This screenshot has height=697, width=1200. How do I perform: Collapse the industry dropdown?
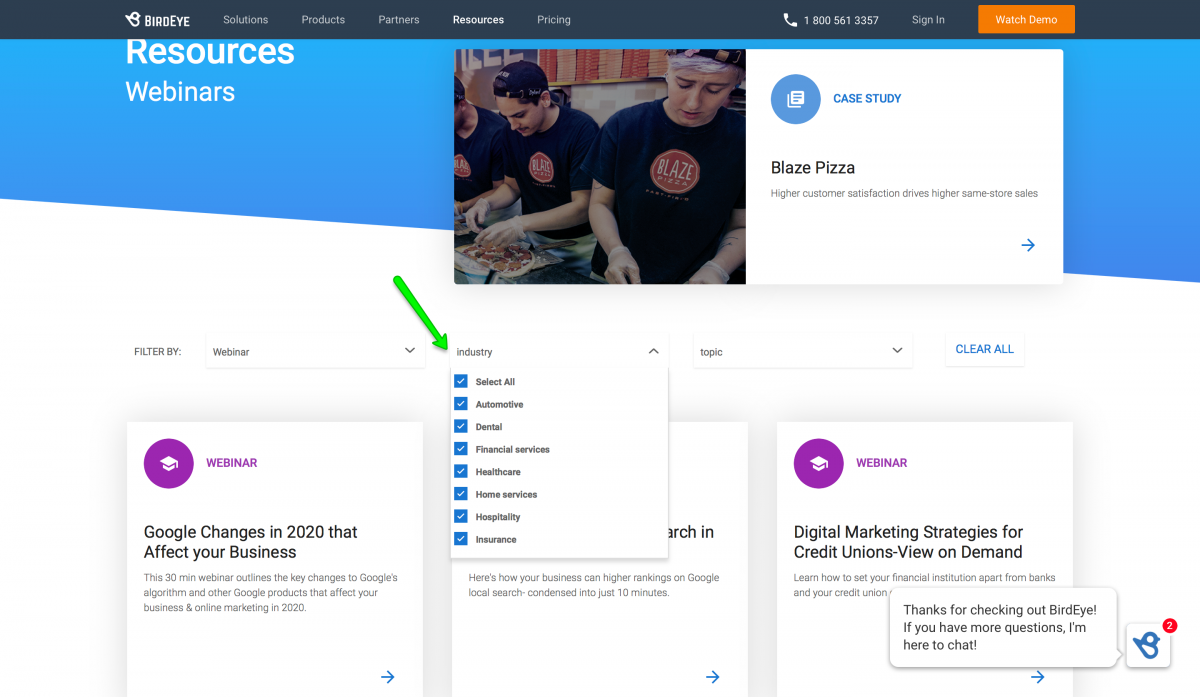(559, 351)
